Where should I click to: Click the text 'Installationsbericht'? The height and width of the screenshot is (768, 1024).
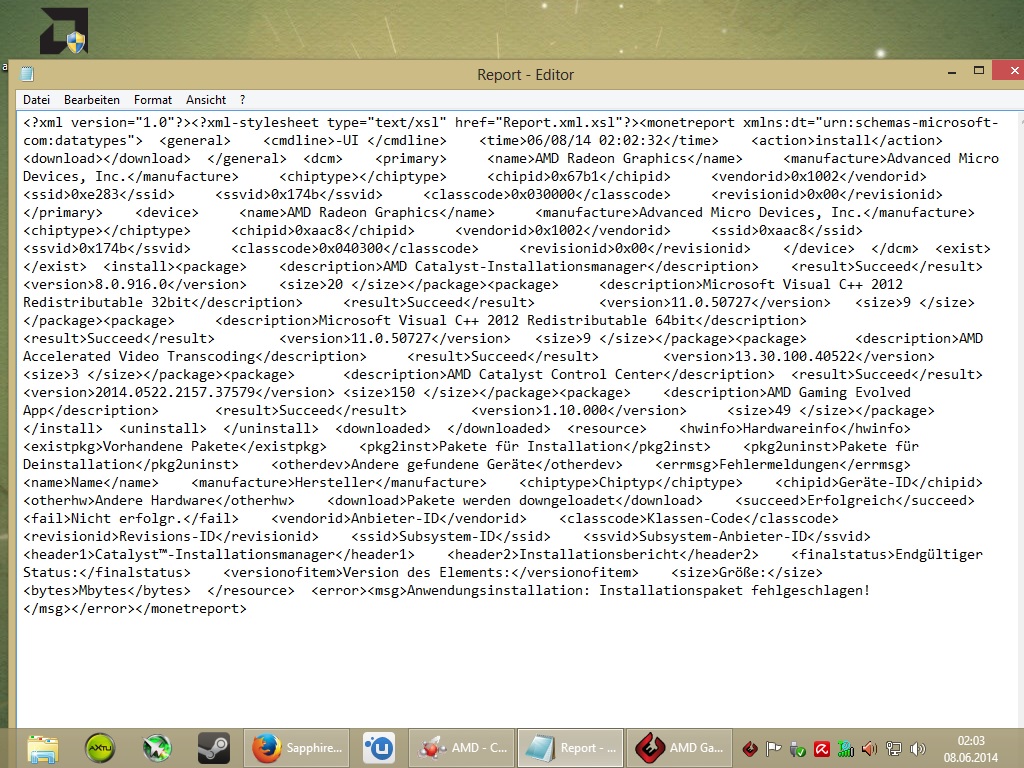599,554
